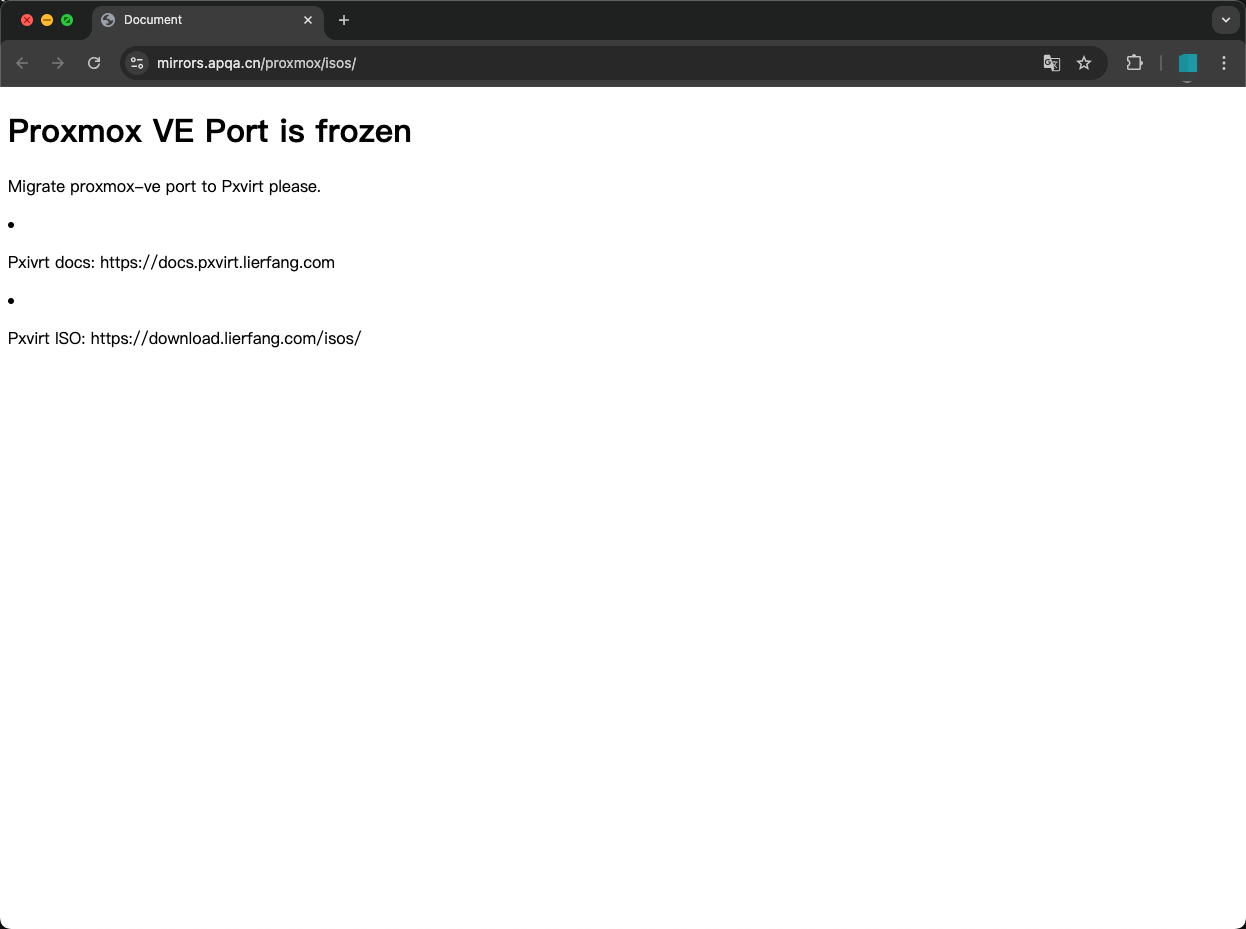Open Chrome's three-dot menu
Image resolution: width=1246 pixels, height=929 pixels.
[1224, 63]
